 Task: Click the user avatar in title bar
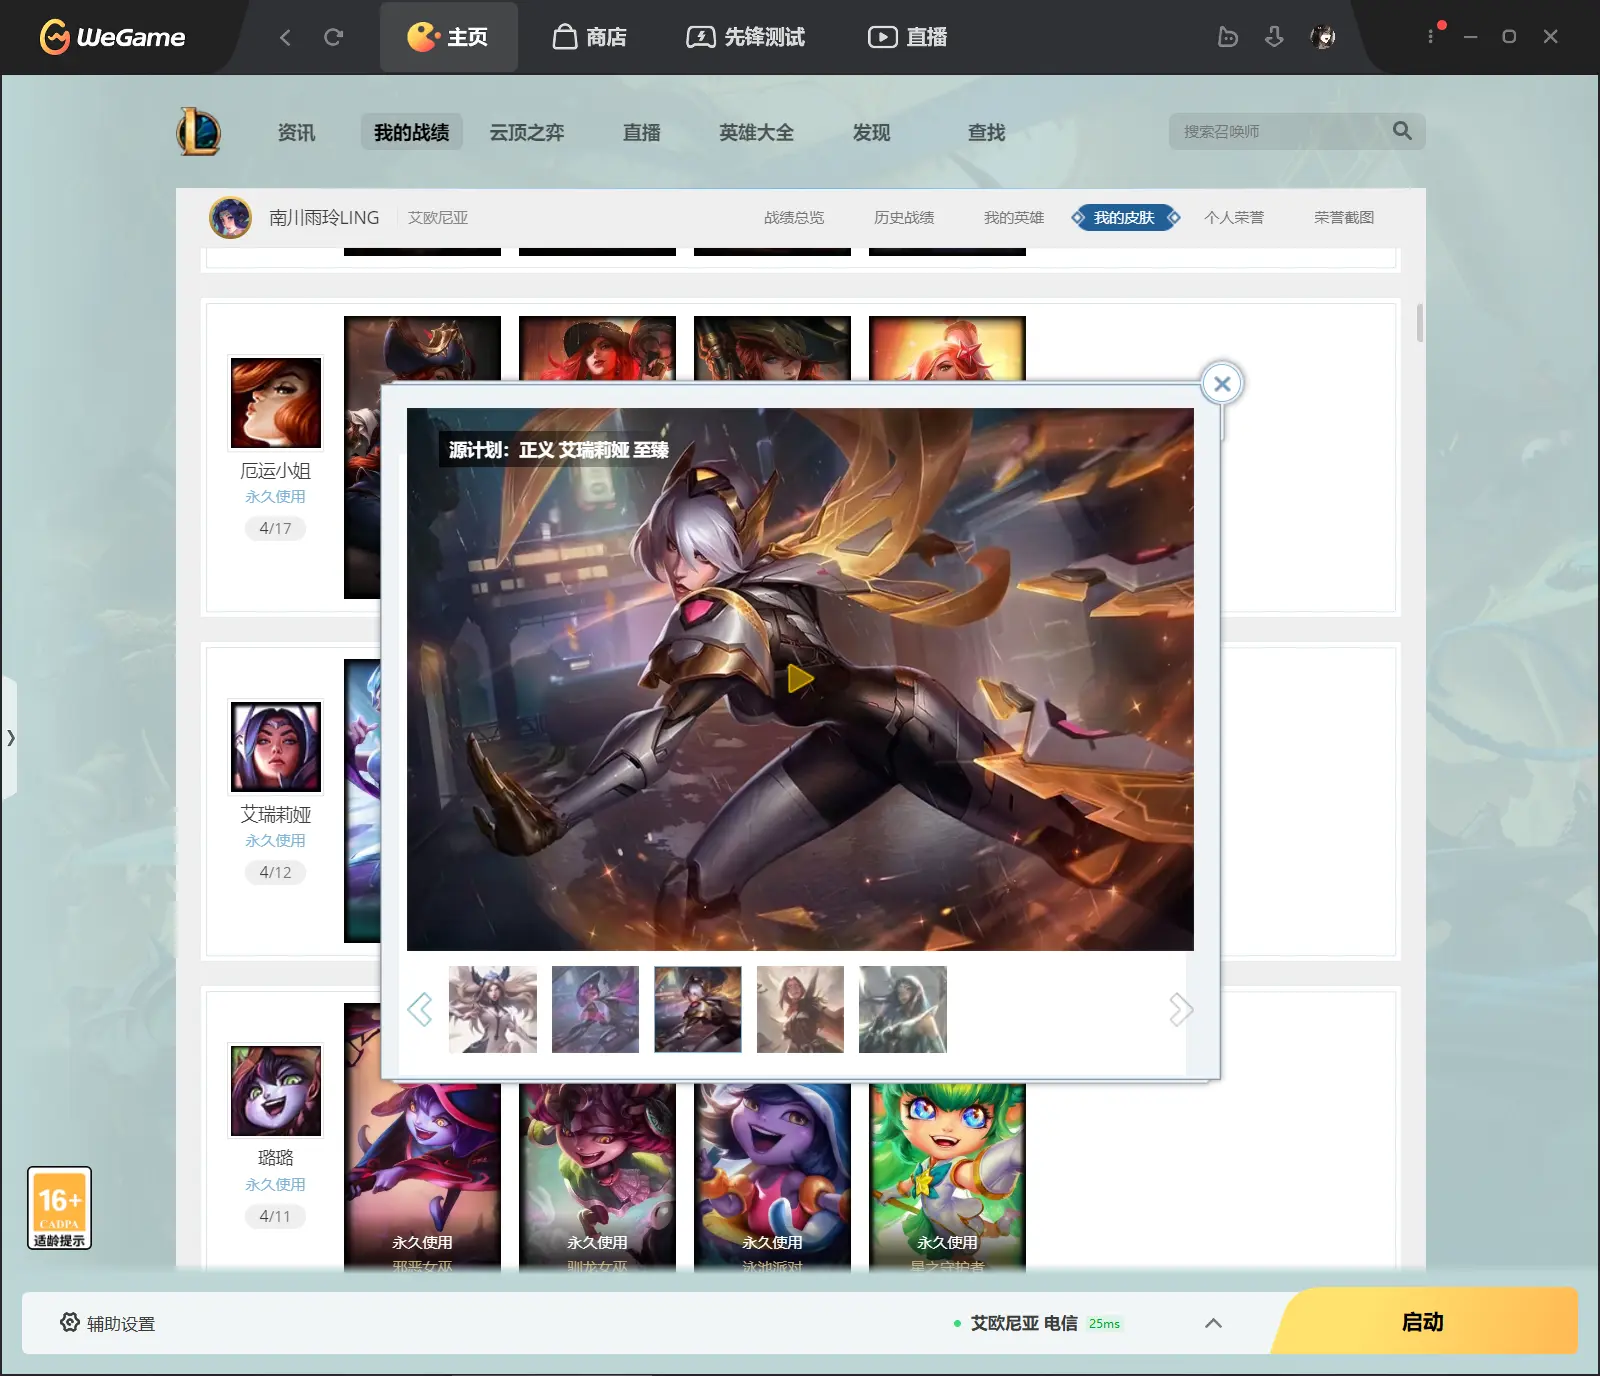click(1323, 37)
